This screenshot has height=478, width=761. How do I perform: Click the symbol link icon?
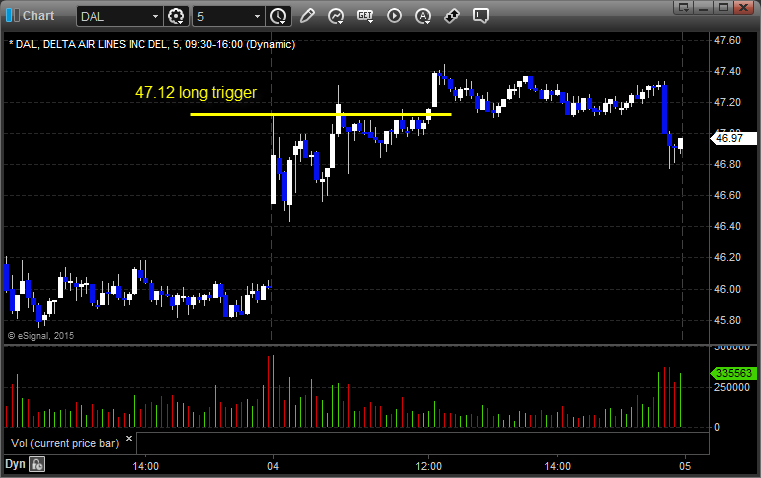(452, 16)
